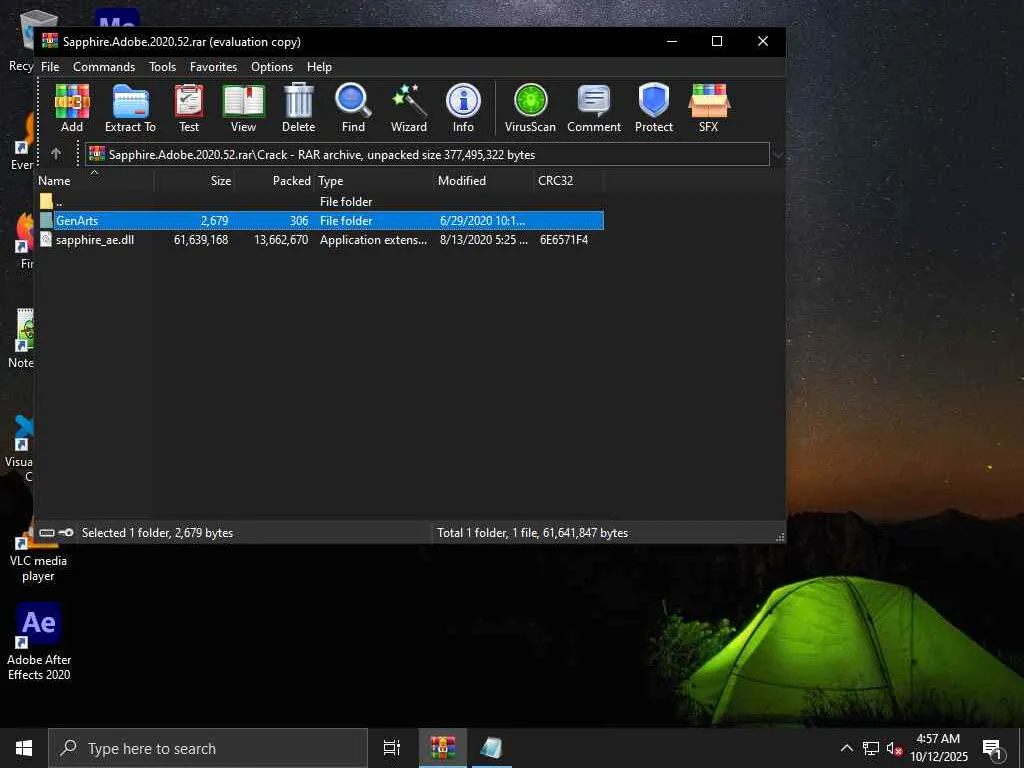This screenshot has width=1024, height=768.
Task: Open Task View on the taskbar
Action: coord(392,748)
